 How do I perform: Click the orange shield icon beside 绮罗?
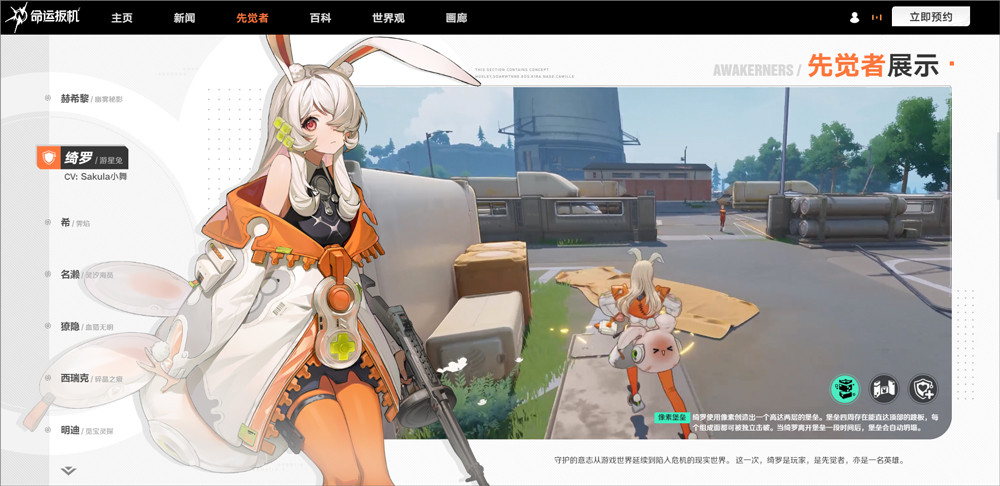click(48, 157)
